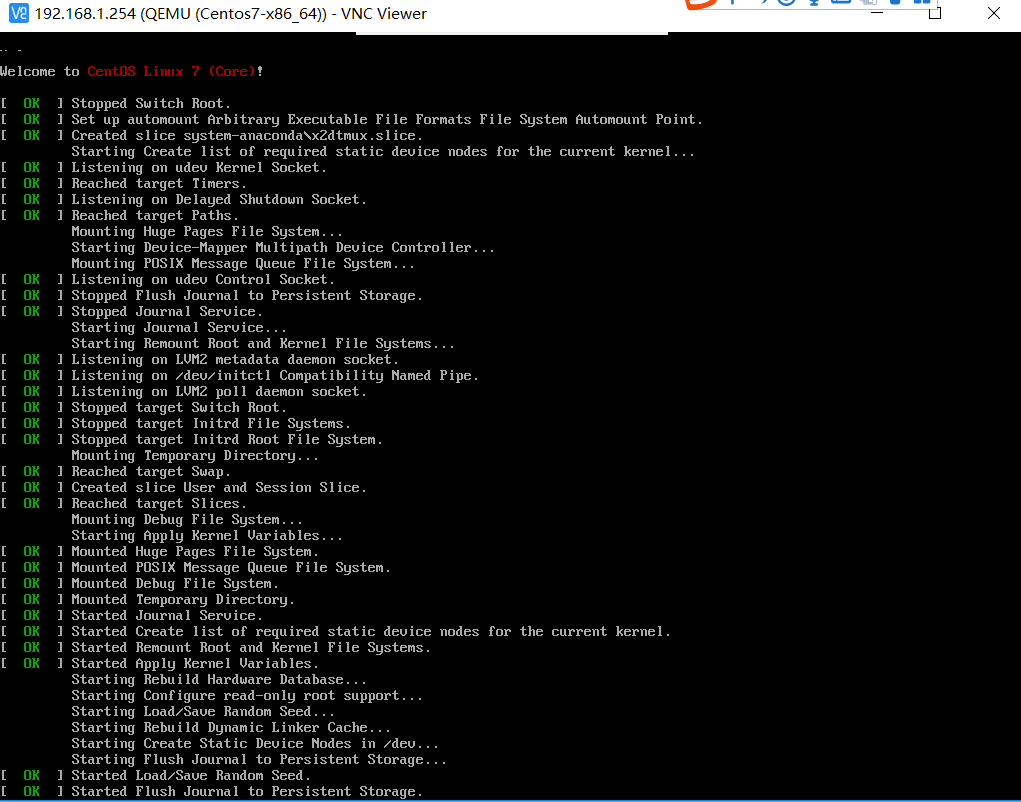This screenshot has height=802, width=1021.
Task: Maximize the VNC Viewer window
Action: coord(935,13)
